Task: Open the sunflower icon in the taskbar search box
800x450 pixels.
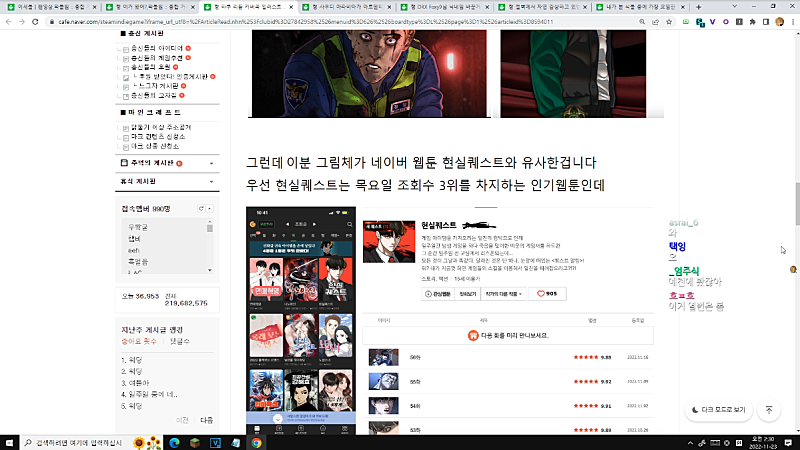Action: pos(146,443)
